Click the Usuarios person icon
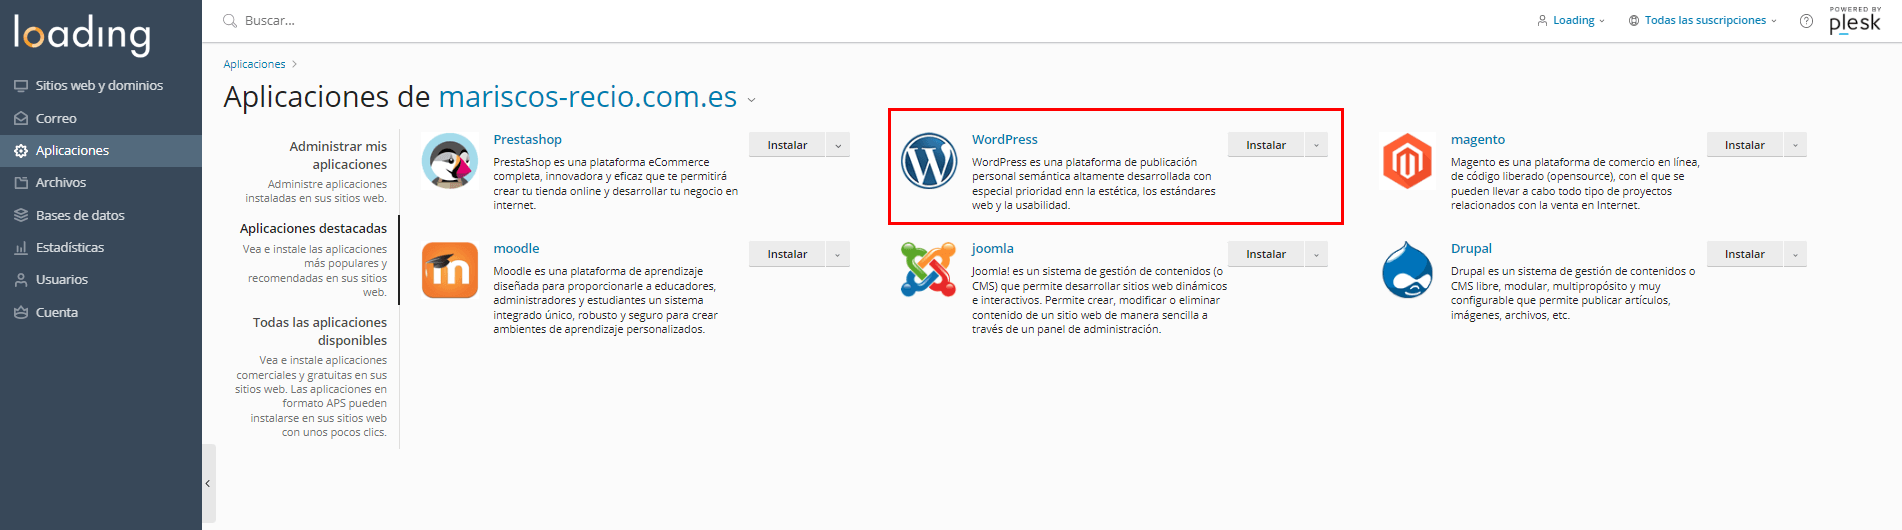Screen dimensions: 1902x530 click(21, 280)
